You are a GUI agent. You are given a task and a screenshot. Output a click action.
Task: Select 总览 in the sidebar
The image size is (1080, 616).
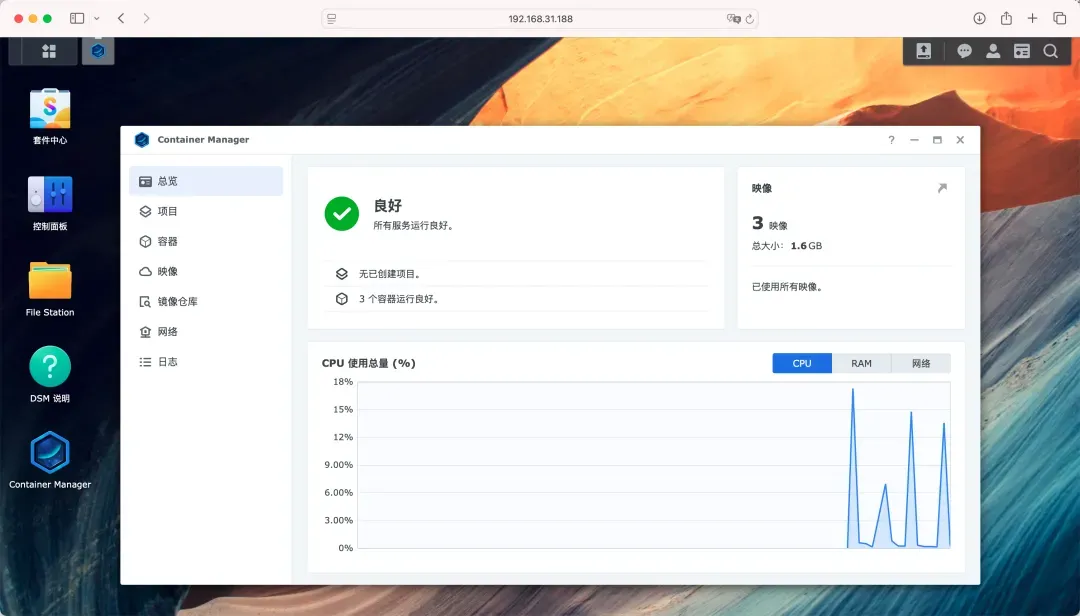pos(206,181)
